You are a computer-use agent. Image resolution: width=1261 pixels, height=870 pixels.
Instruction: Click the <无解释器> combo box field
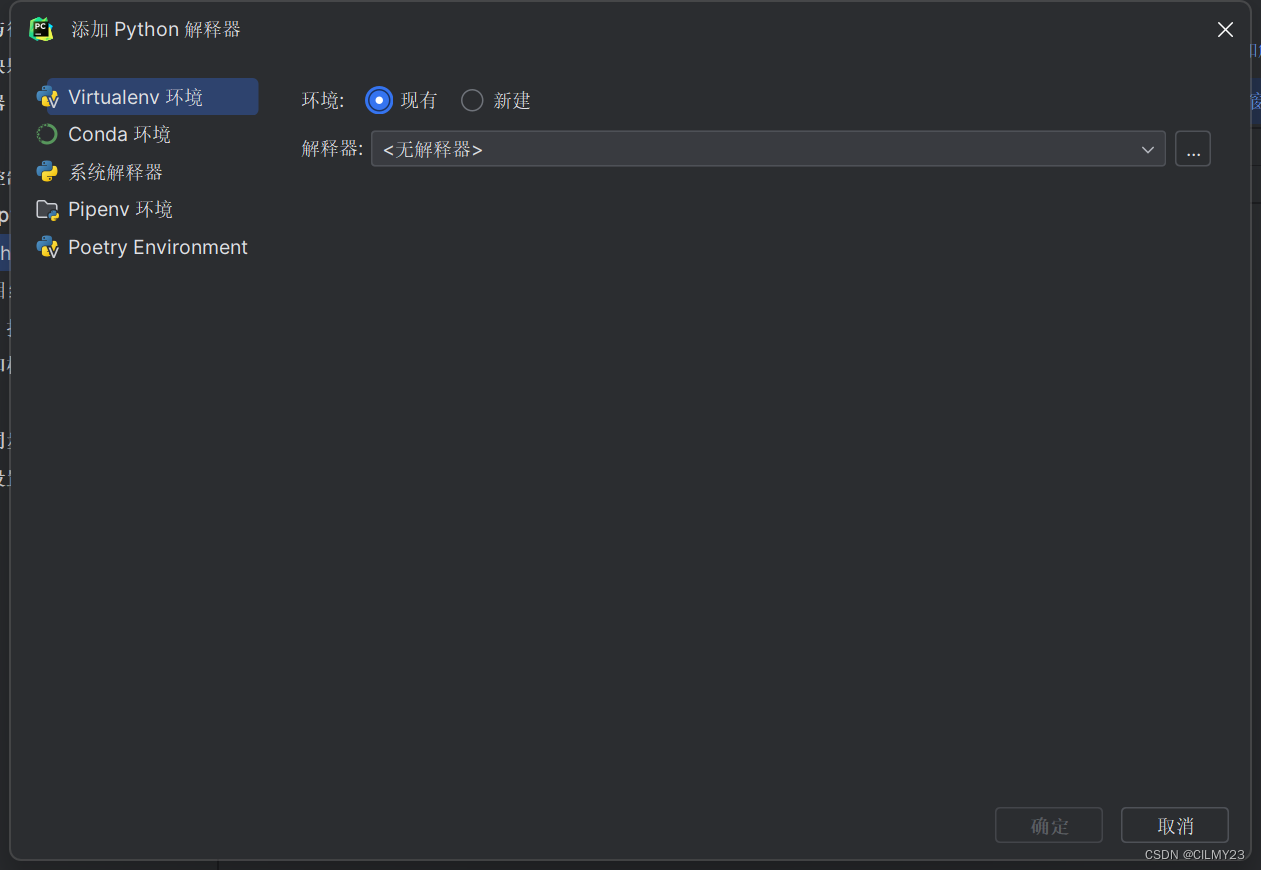click(768, 149)
